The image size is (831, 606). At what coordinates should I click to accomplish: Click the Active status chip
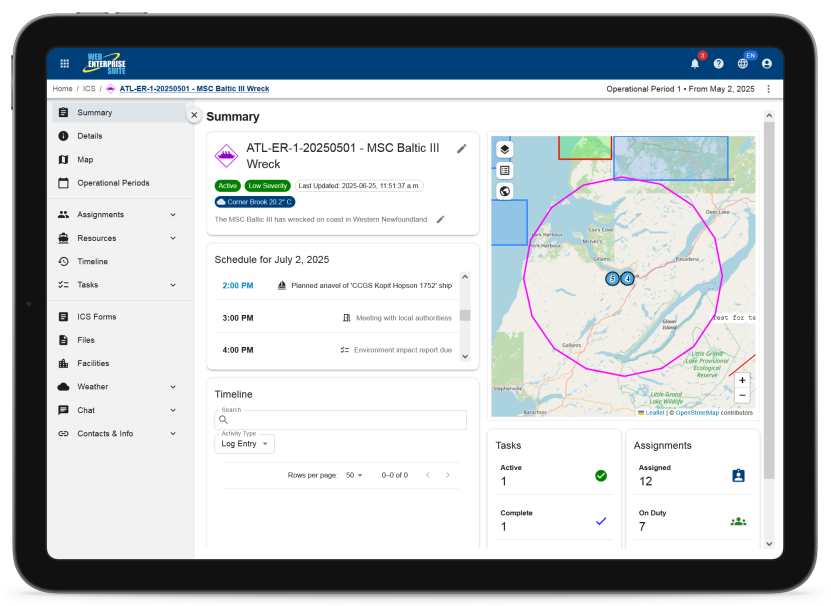tap(228, 186)
